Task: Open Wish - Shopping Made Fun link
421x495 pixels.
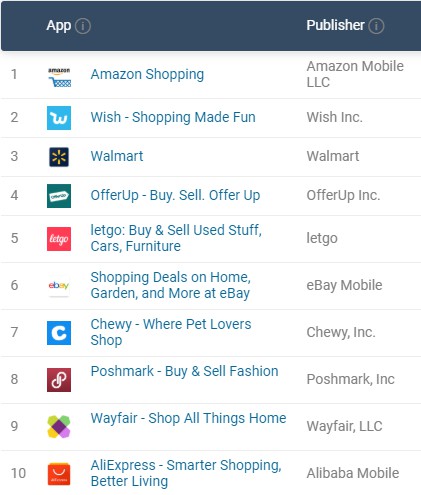Action: pyautogui.click(x=173, y=117)
